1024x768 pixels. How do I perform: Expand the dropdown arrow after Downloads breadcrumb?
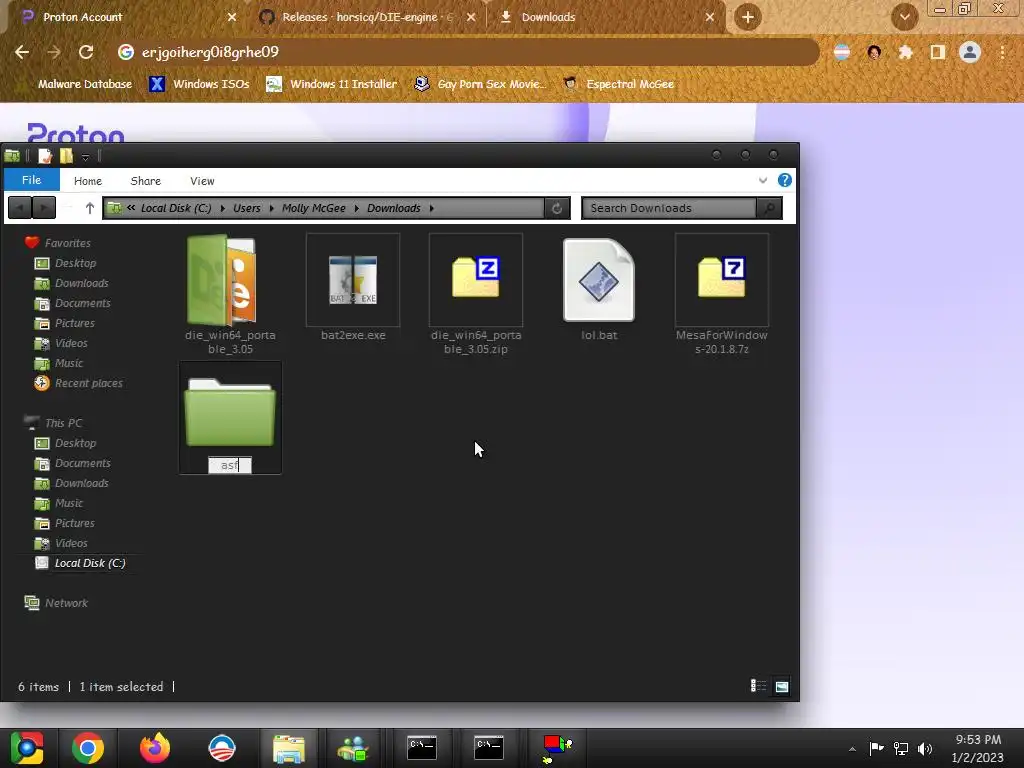432,208
